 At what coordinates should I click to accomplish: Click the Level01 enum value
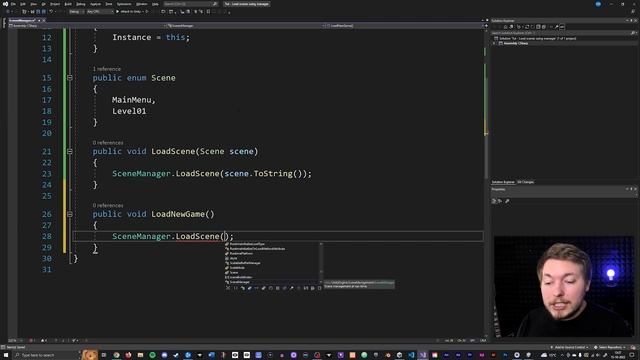(129, 111)
